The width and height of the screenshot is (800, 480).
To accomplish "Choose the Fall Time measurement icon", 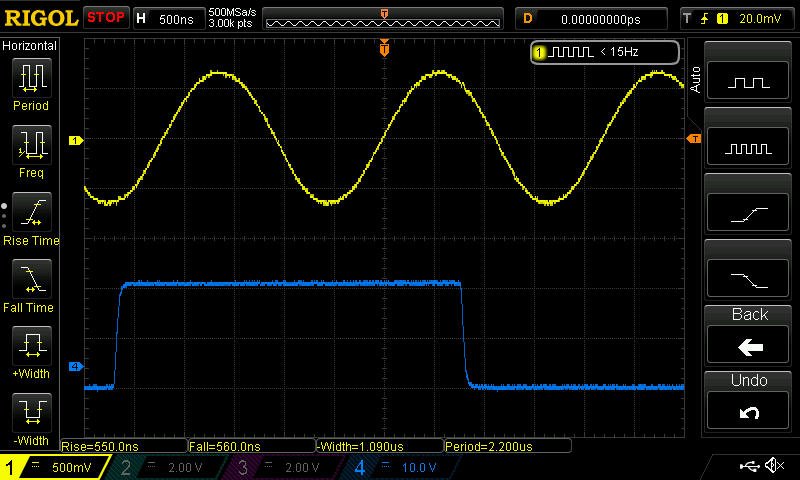I will (x=32, y=279).
